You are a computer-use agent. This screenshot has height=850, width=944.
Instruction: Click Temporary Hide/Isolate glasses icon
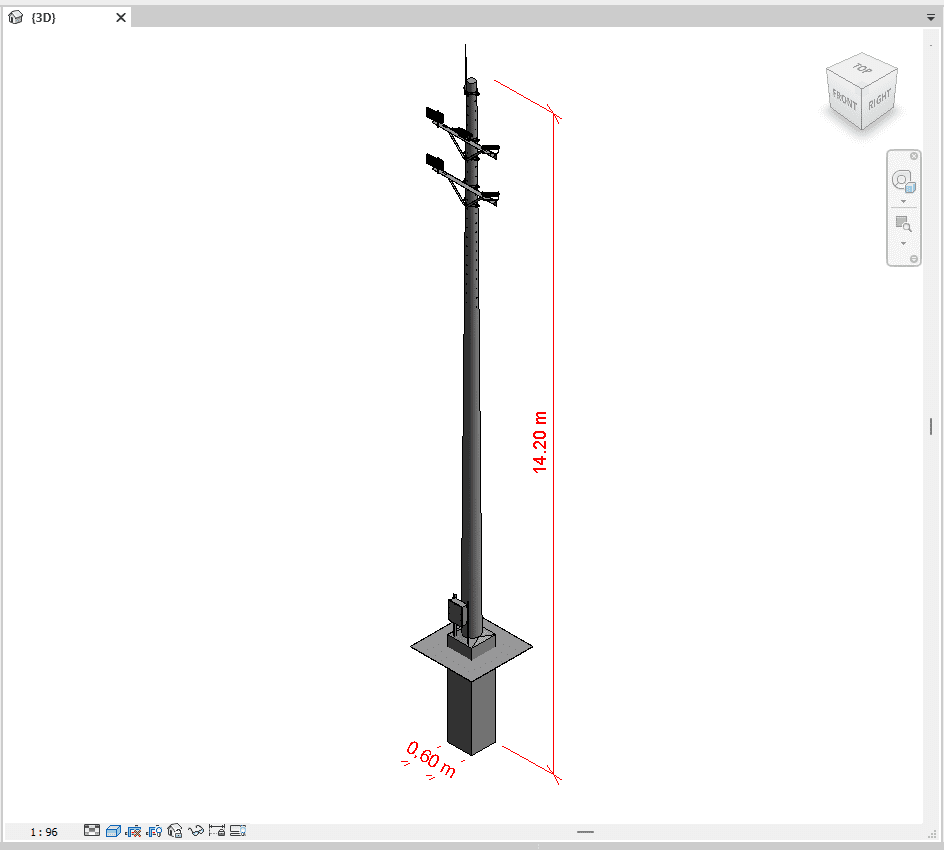195,830
